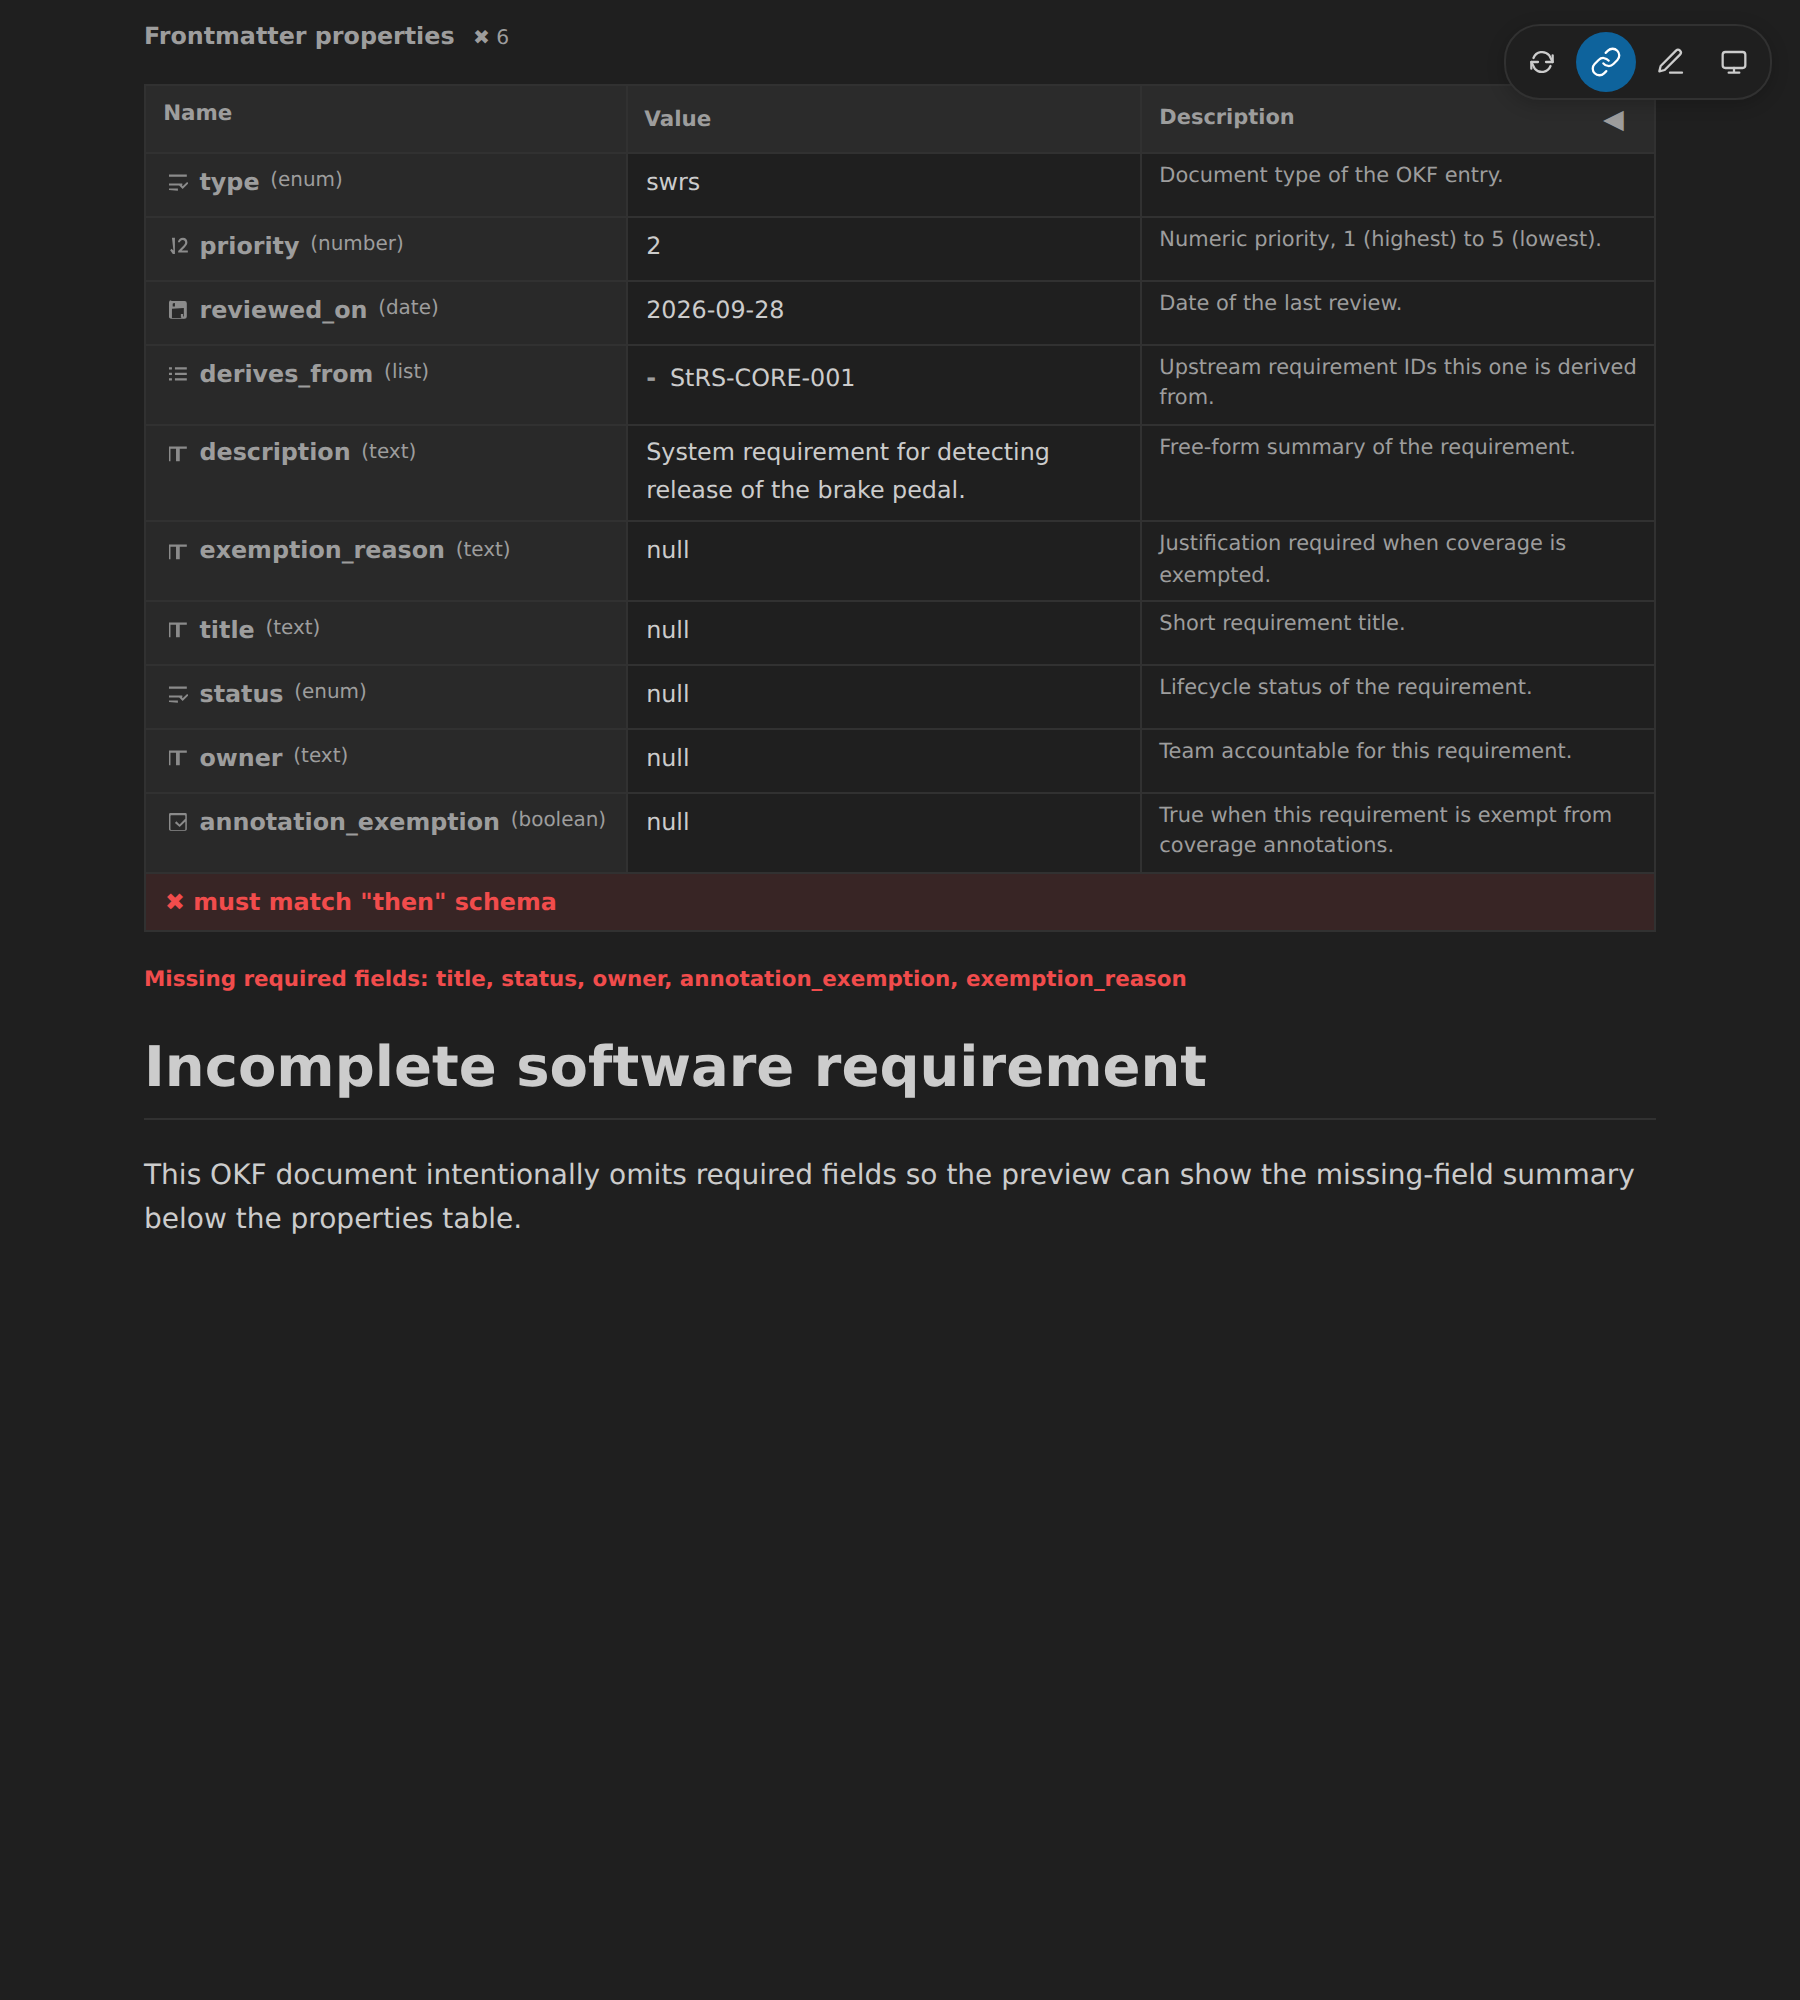The width and height of the screenshot is (1800, 2000).
Task: Click the Frontmatter properties heading
Action: click(299, 36)
